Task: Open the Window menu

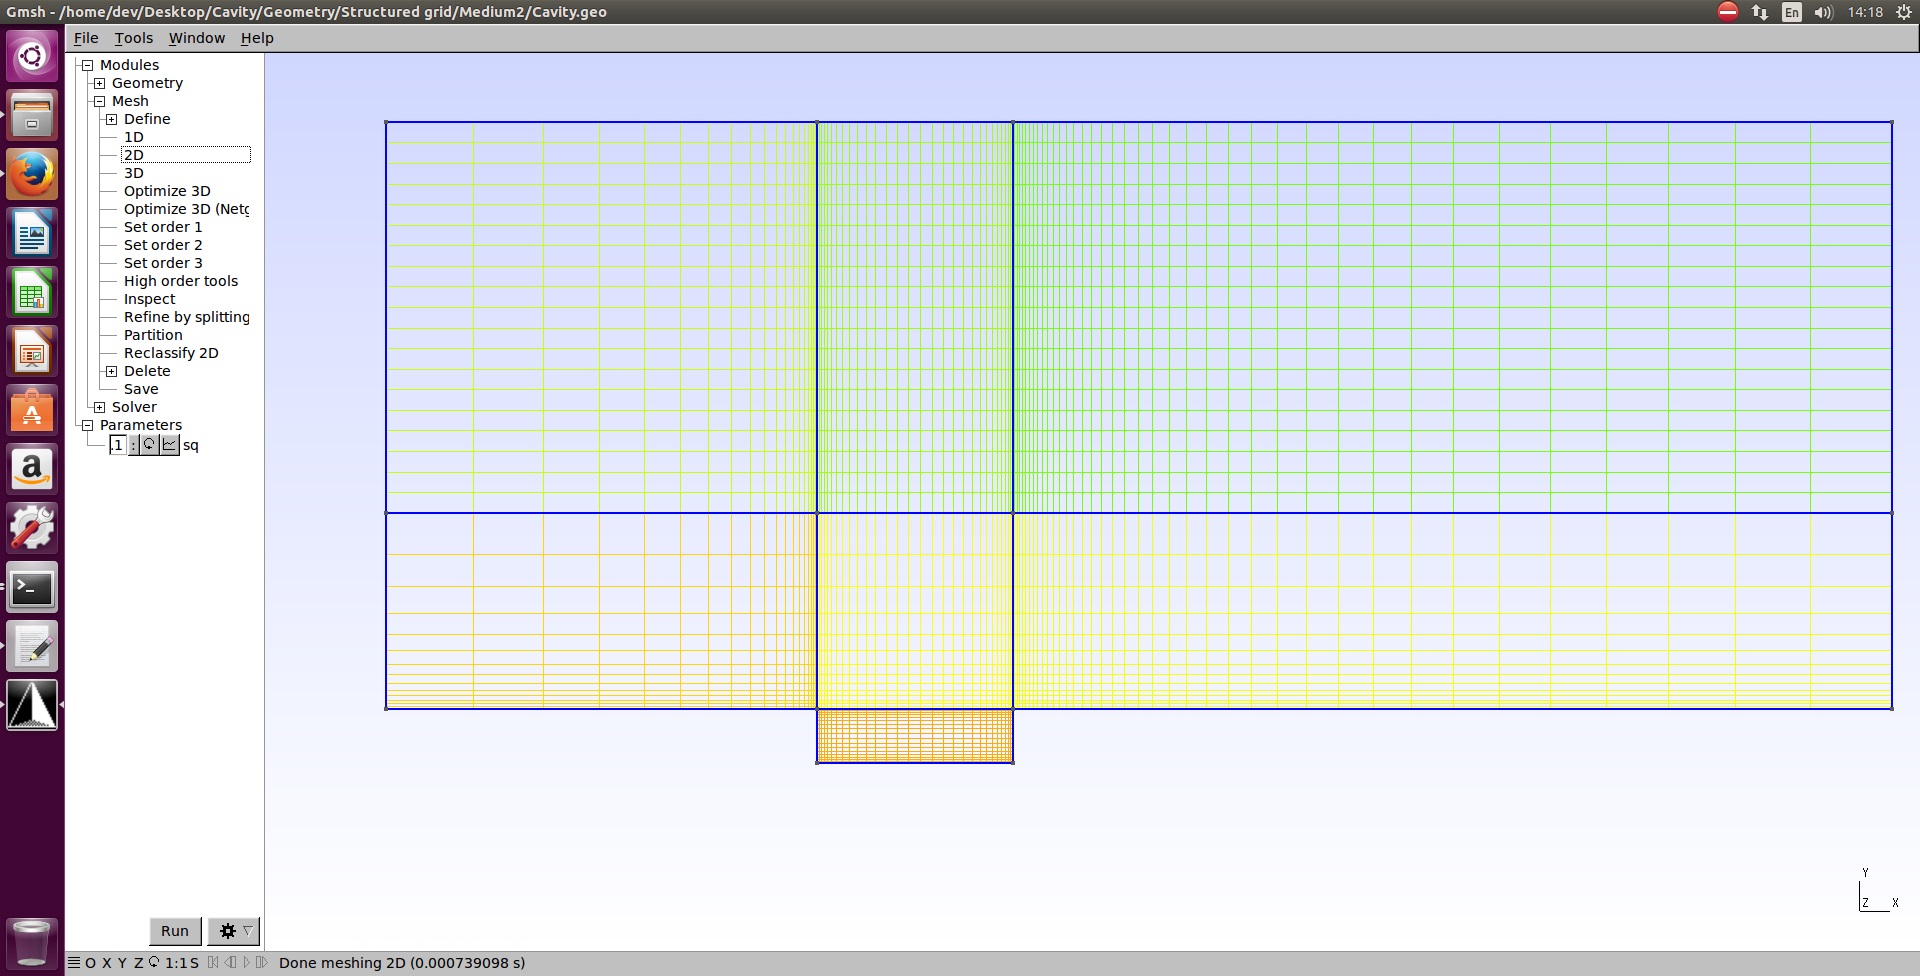Action: coord(196,38)
